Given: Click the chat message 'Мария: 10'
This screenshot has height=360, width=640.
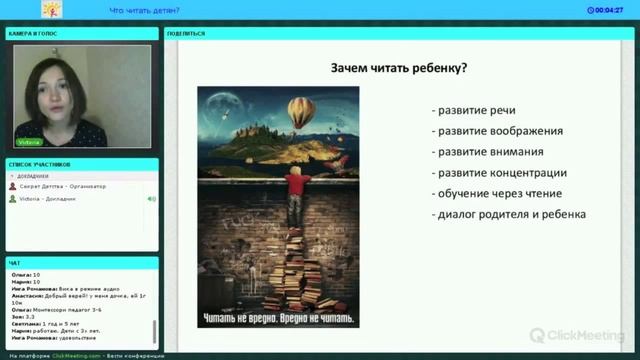Looking at the screenshot, I should click(x=26, y=282).
